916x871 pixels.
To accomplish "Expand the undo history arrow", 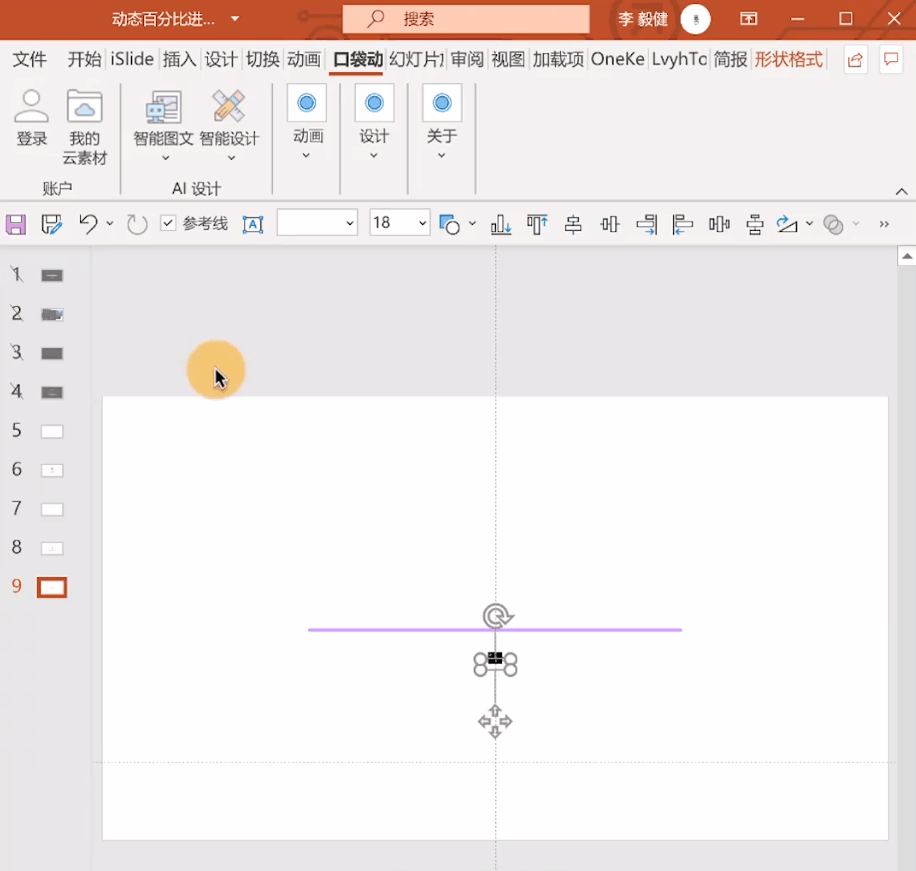I will pos(109,224).
